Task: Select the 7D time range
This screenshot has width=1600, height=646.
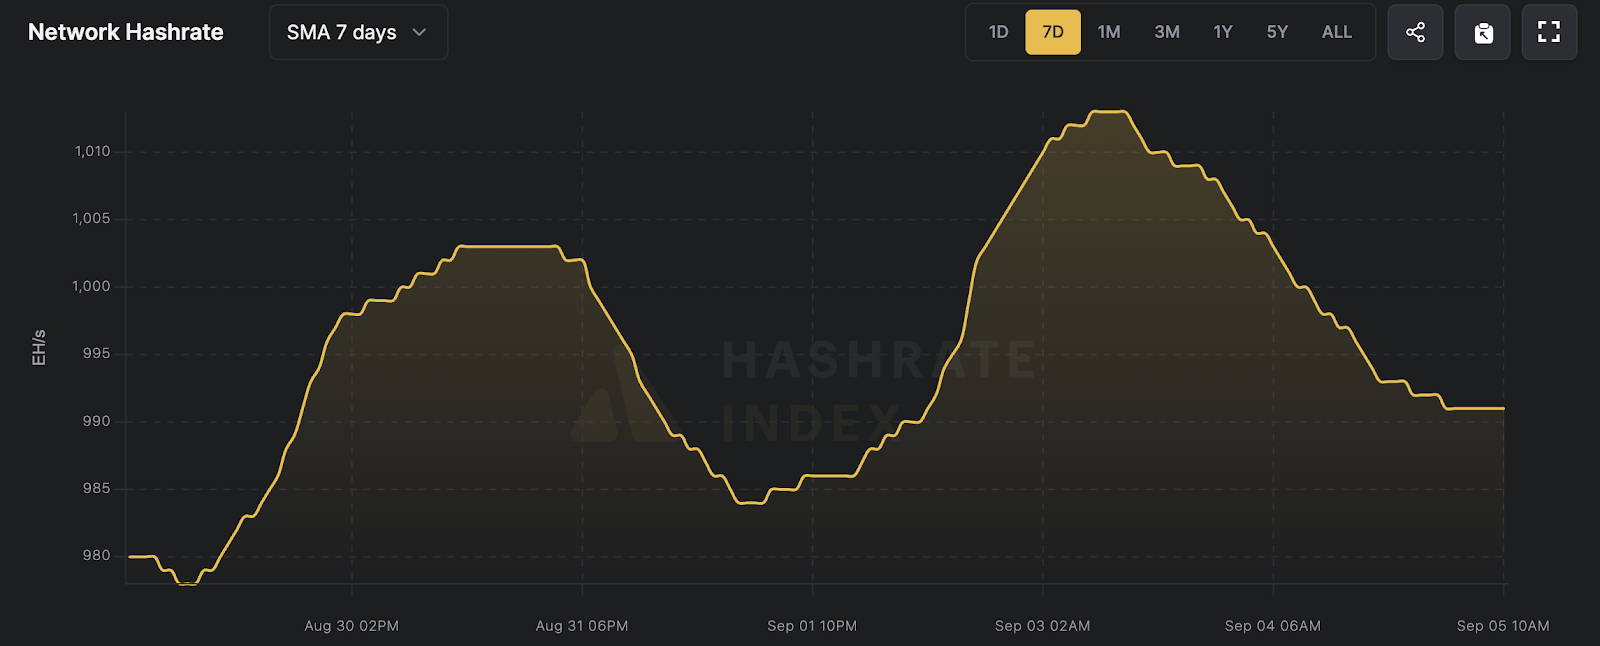Action: coord(1053,32)
